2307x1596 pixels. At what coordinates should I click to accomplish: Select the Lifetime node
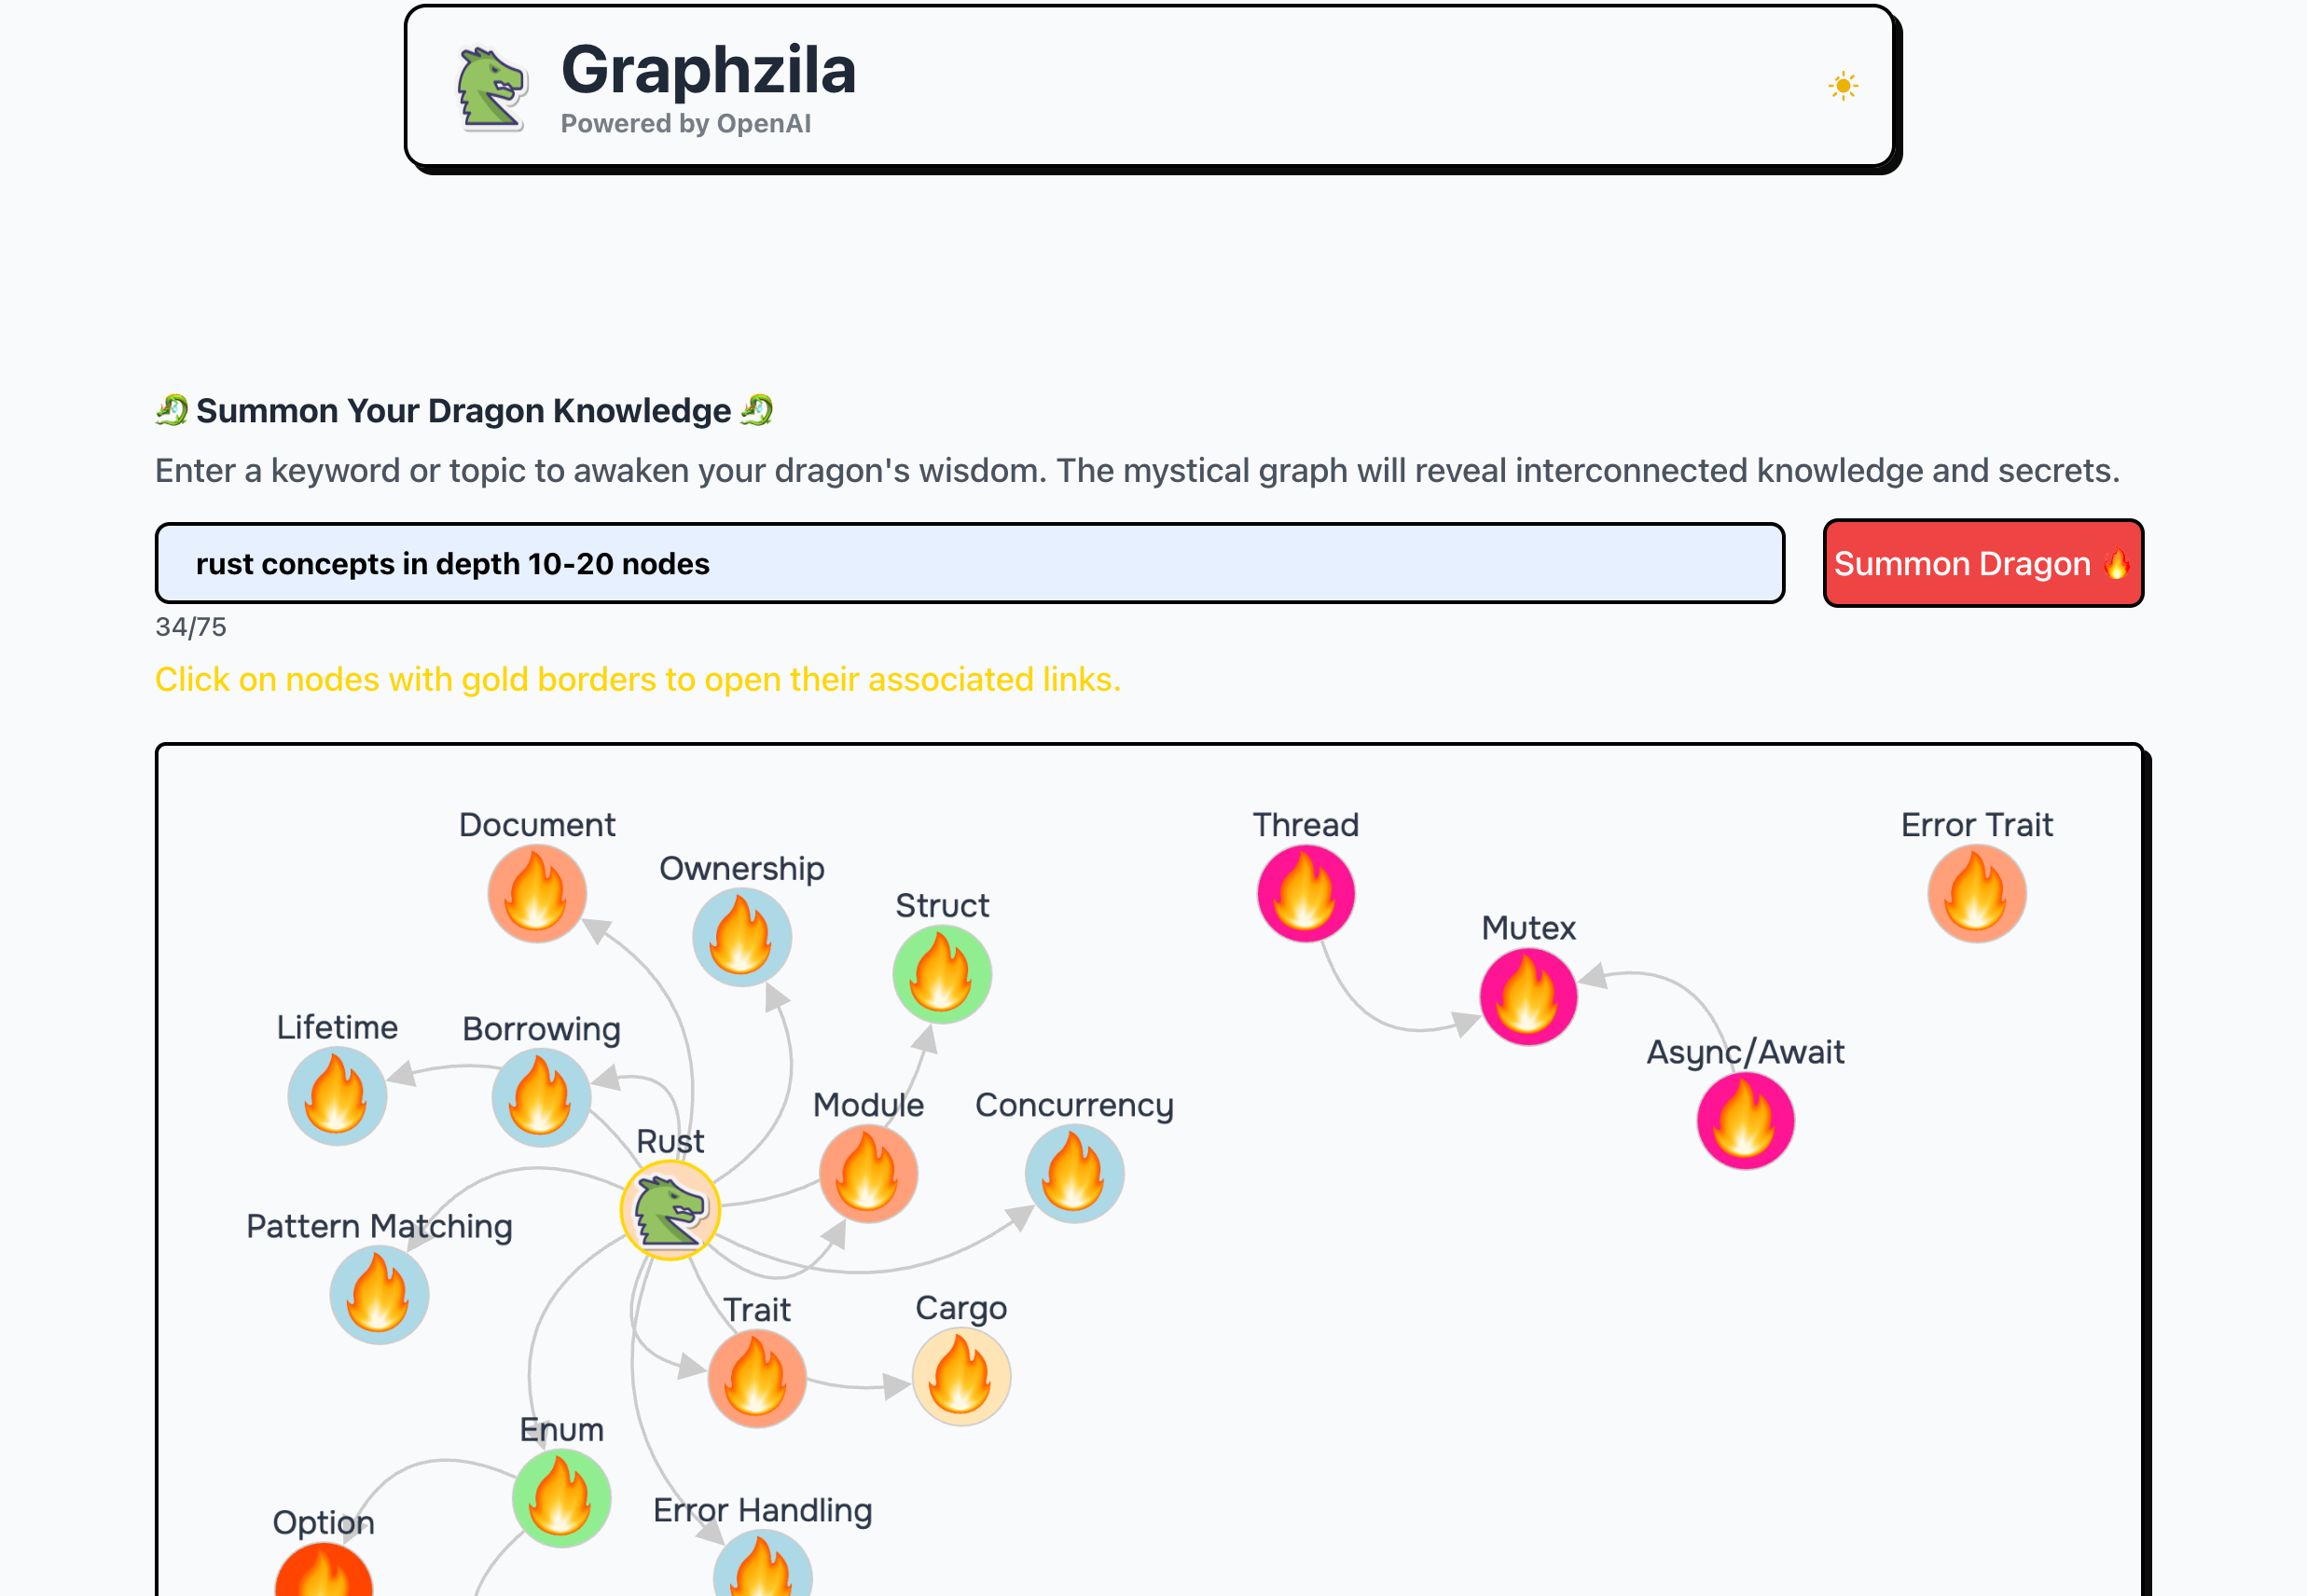tap(337, 1095)
